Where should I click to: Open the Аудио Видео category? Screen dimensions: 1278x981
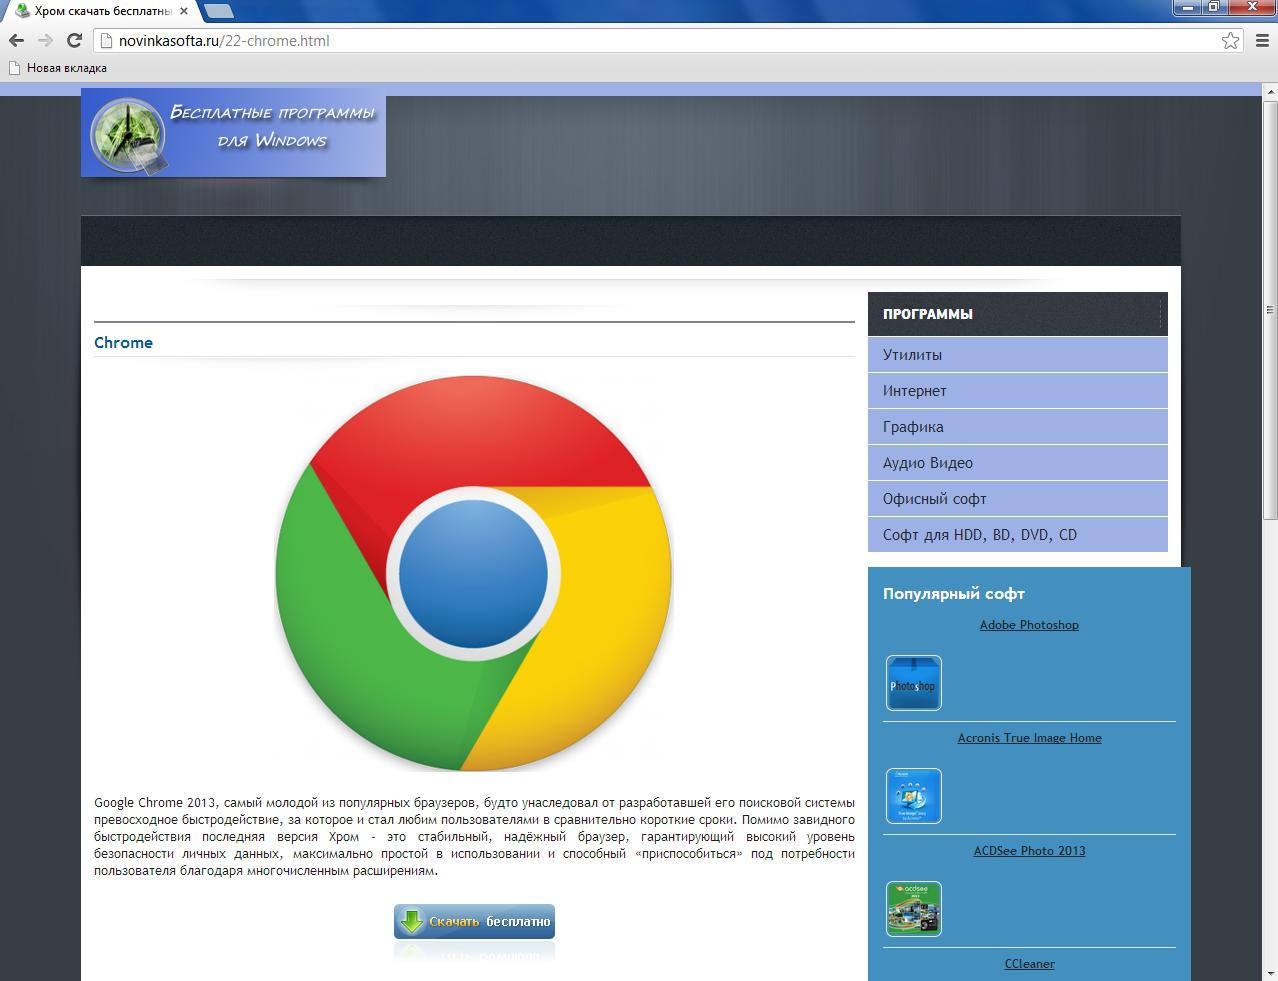coord(1017,463)
